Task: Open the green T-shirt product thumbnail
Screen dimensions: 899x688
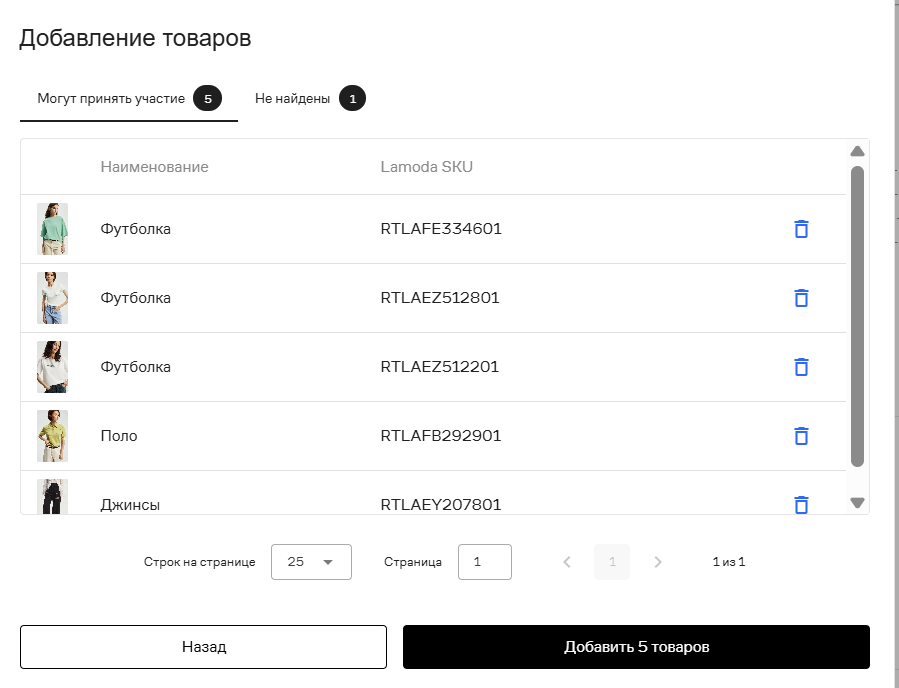Action: (53, 229)
